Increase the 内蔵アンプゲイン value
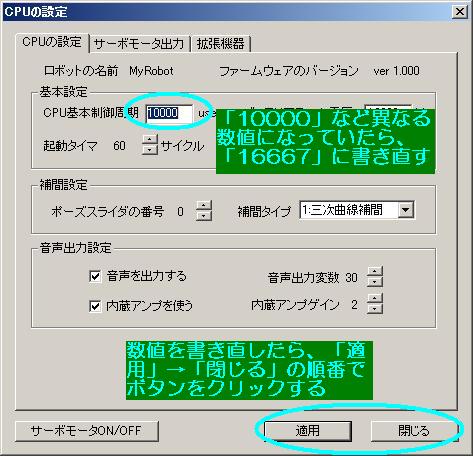This screenshot has width=473, height=456. pyautogui.click(x=375, y=299)
